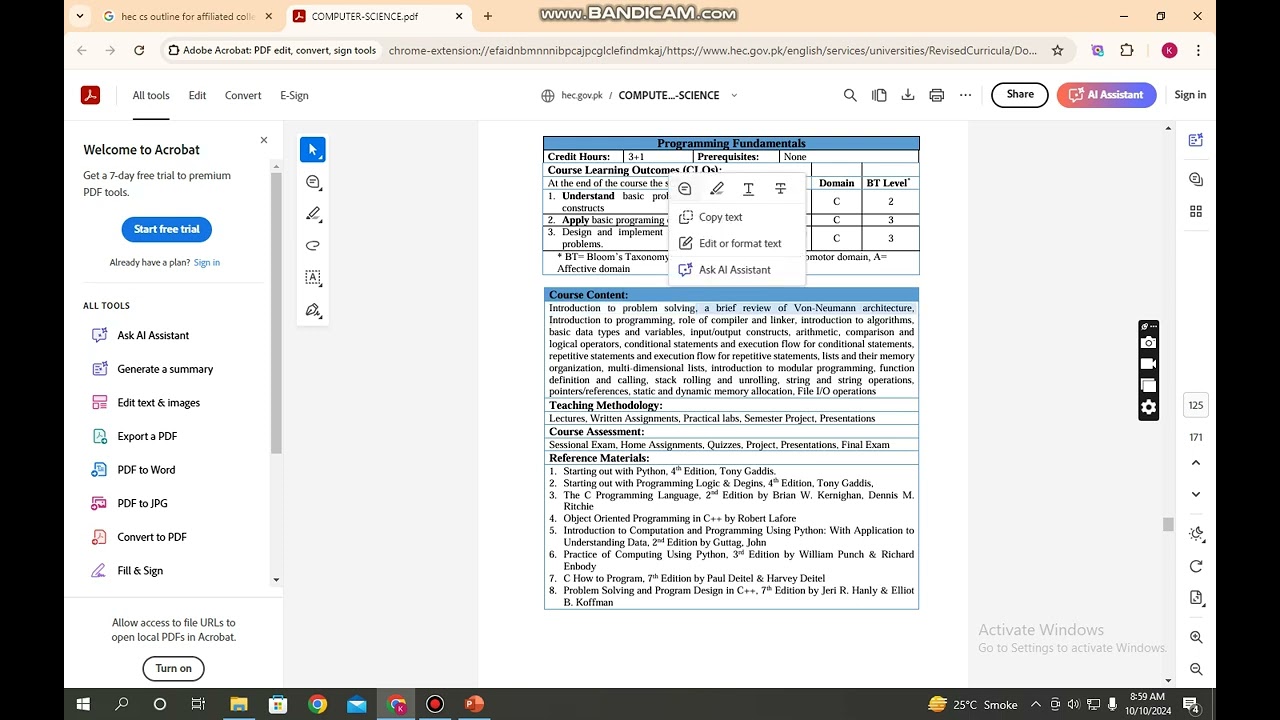Select the text box AI tool
This screenshot has height=720, width=1280.
[313, 278]
